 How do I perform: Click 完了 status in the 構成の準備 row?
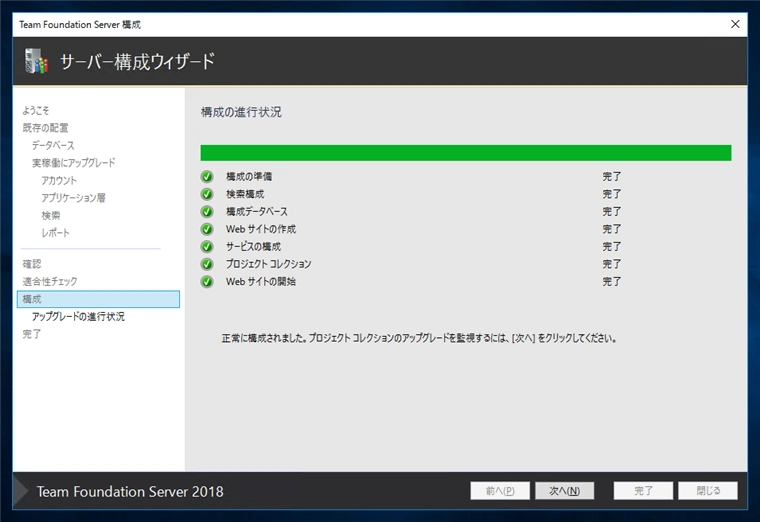point(612,176)
